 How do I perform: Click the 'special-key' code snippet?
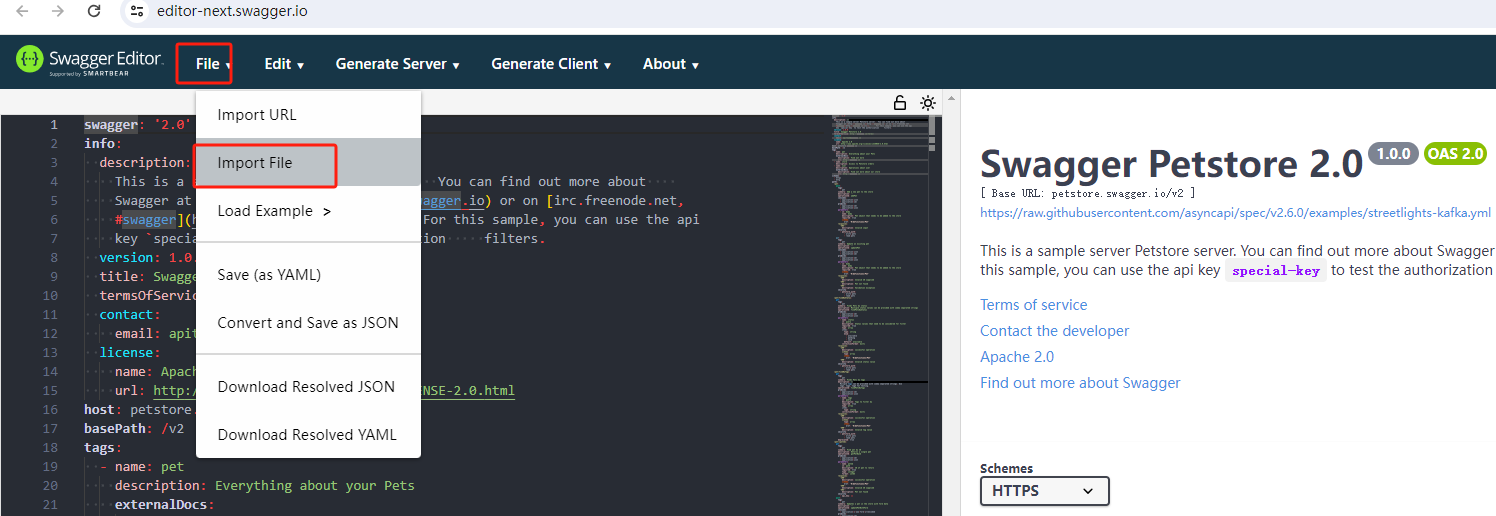1275,271
